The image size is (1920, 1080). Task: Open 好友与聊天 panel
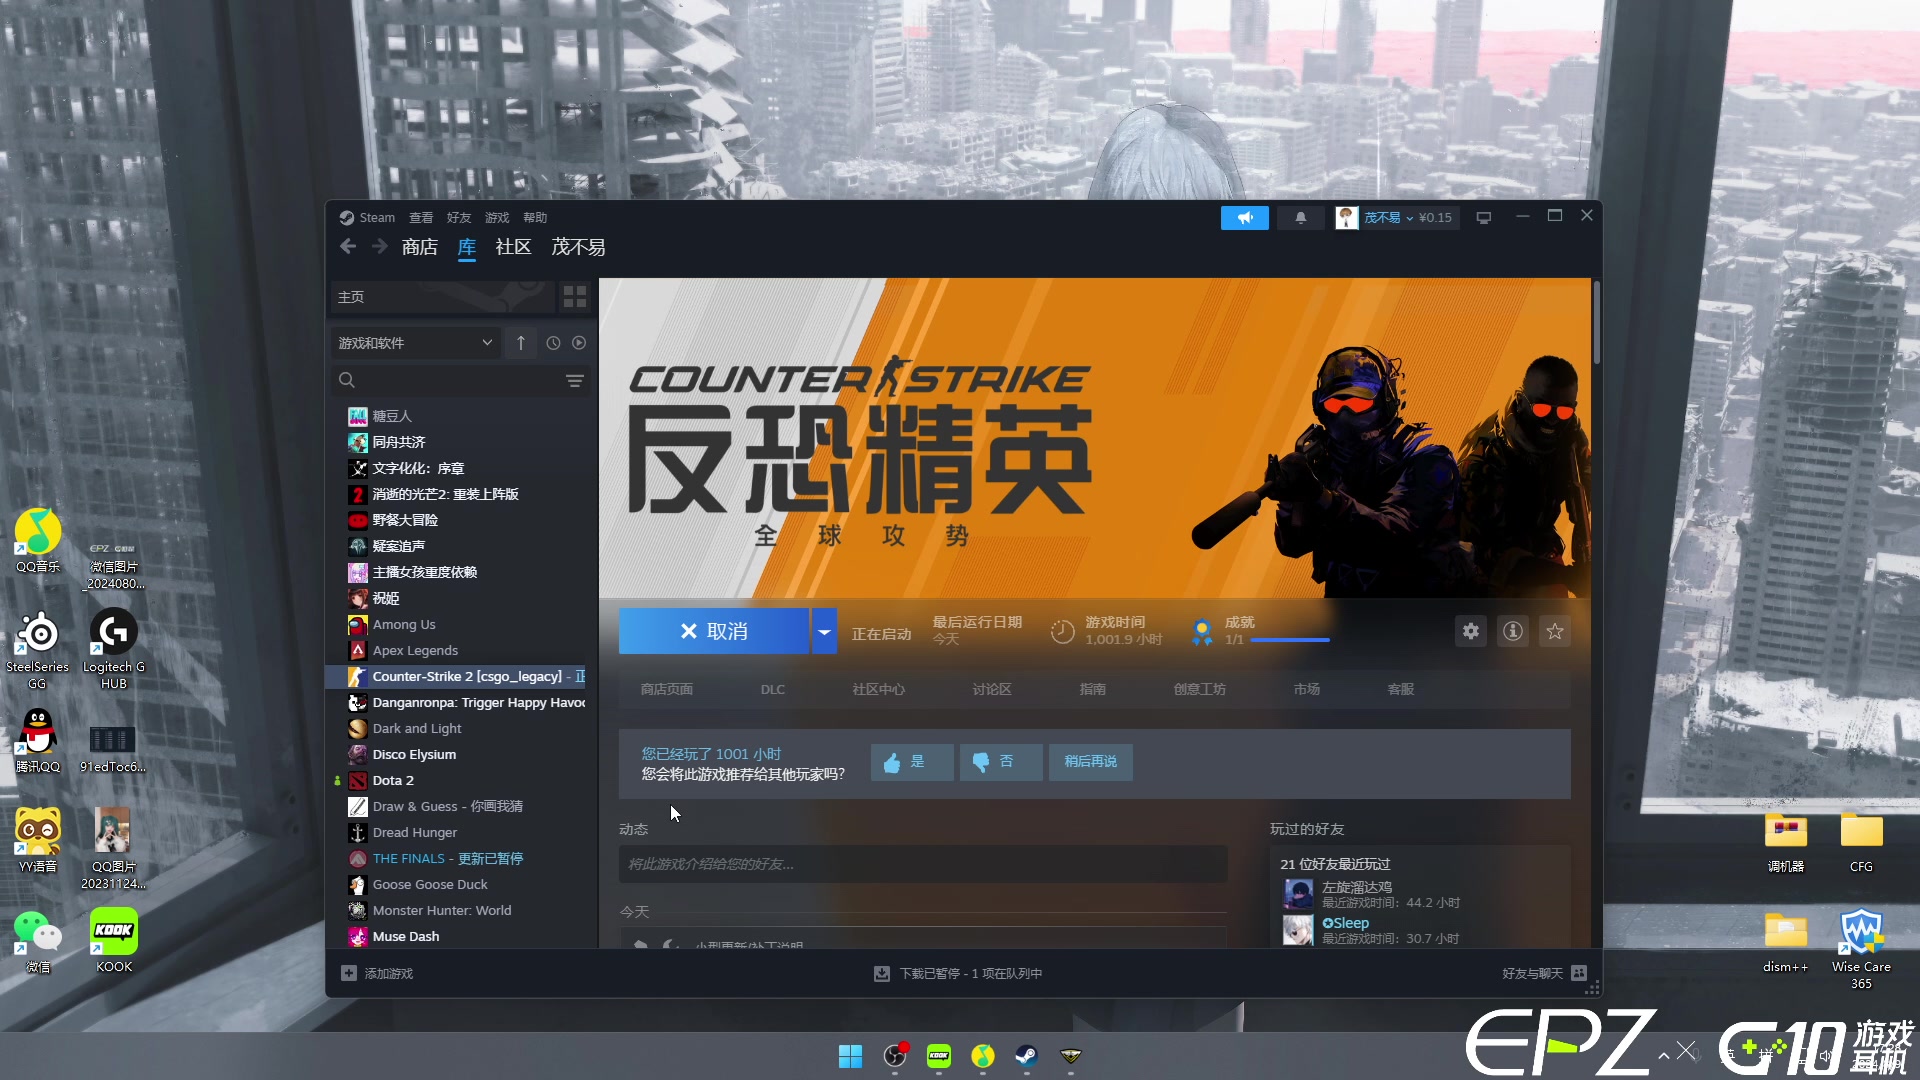1544,974
